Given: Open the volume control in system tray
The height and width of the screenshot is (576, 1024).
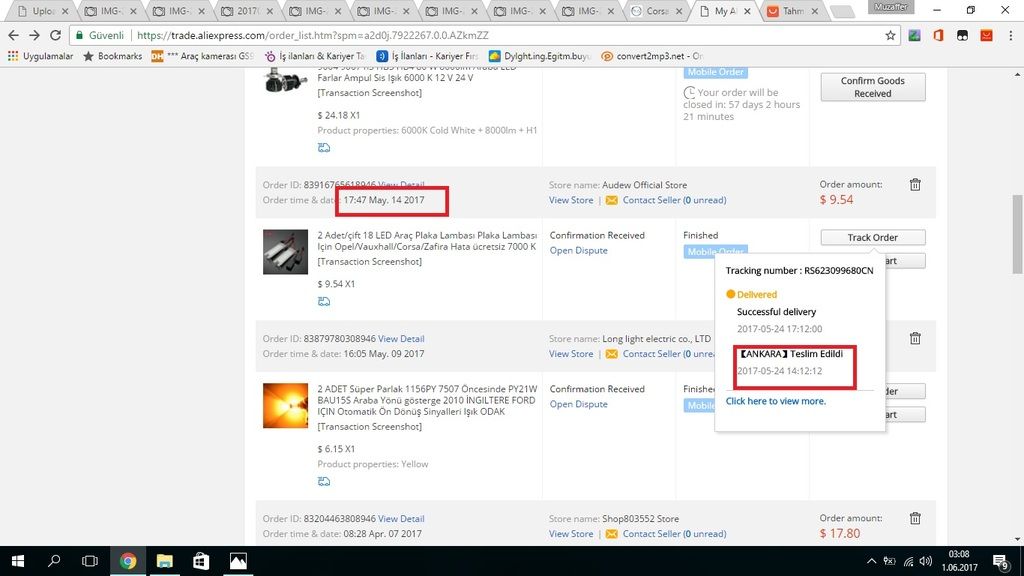Looking at the screenshot, I should 925,561.
